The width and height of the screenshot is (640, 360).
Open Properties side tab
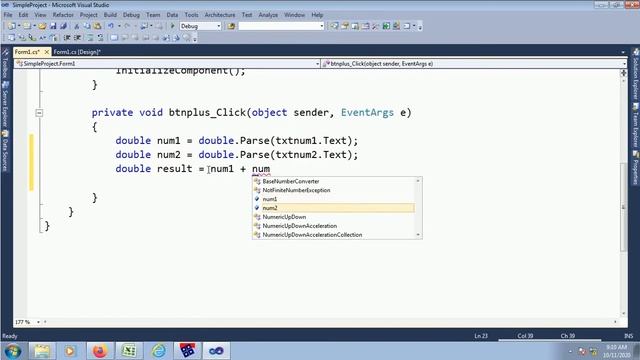point(636,168)
